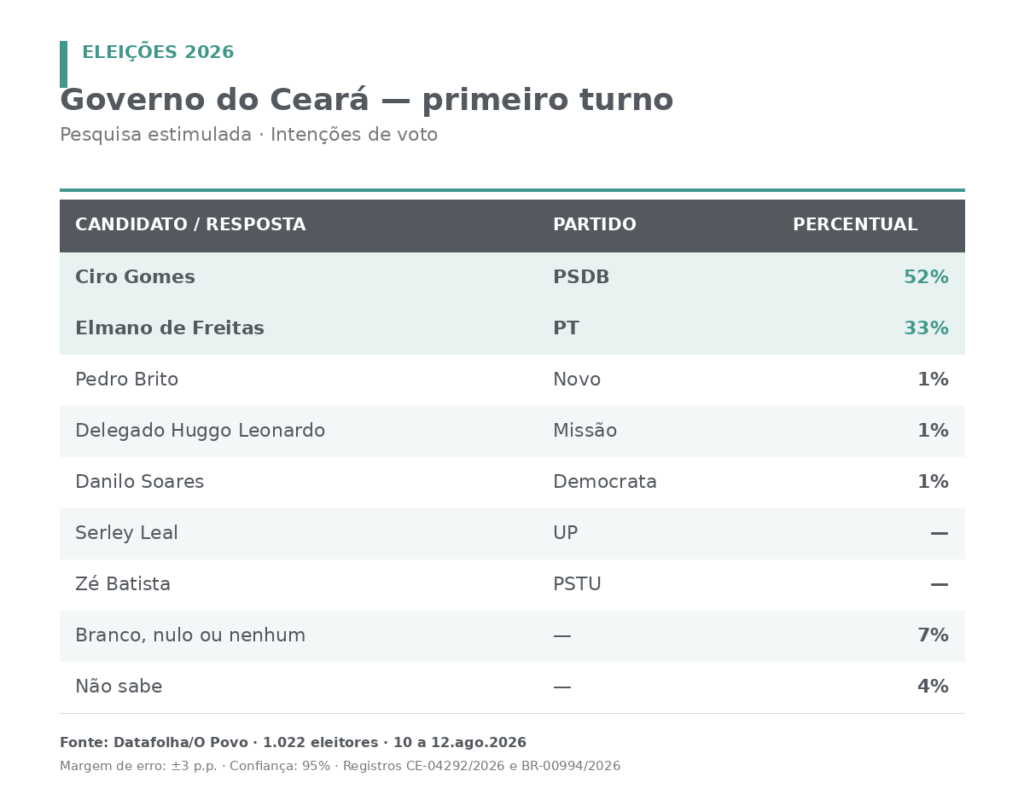Click the 33% percentage value
1024x800 pixels.
926,328
